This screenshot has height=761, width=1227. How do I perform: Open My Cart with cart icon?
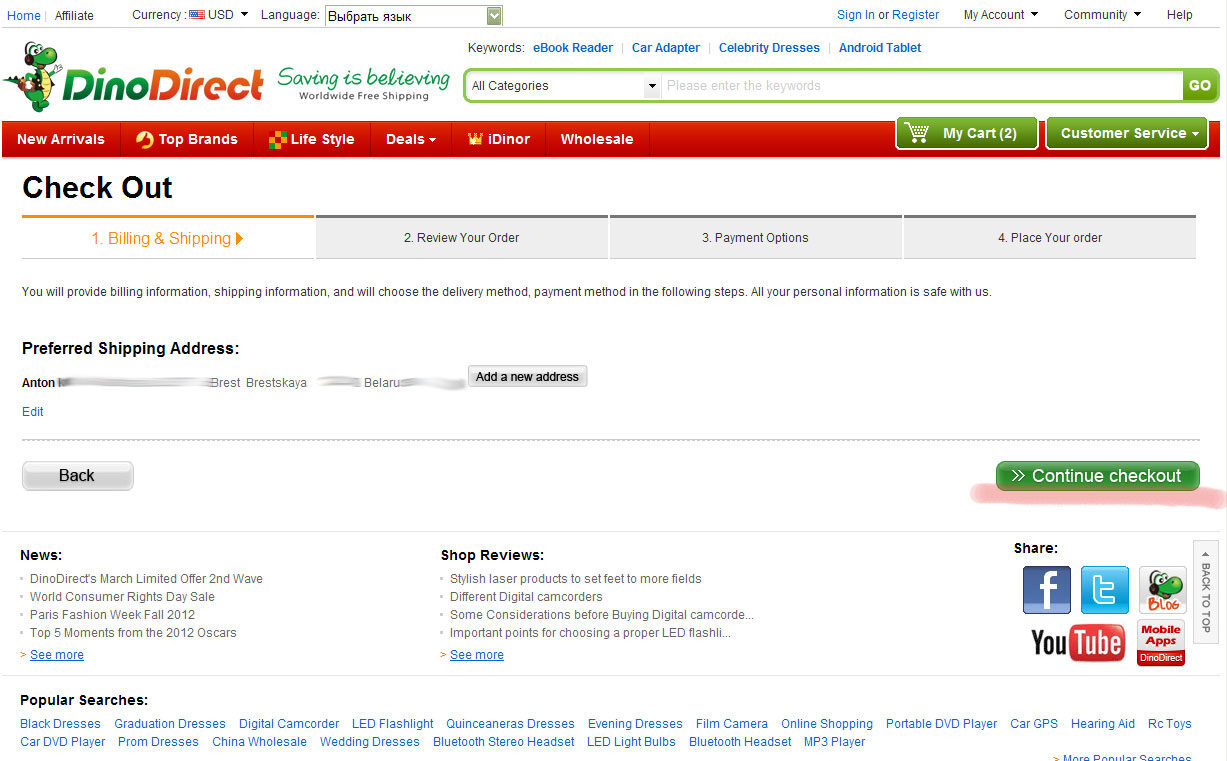point(966,133)
